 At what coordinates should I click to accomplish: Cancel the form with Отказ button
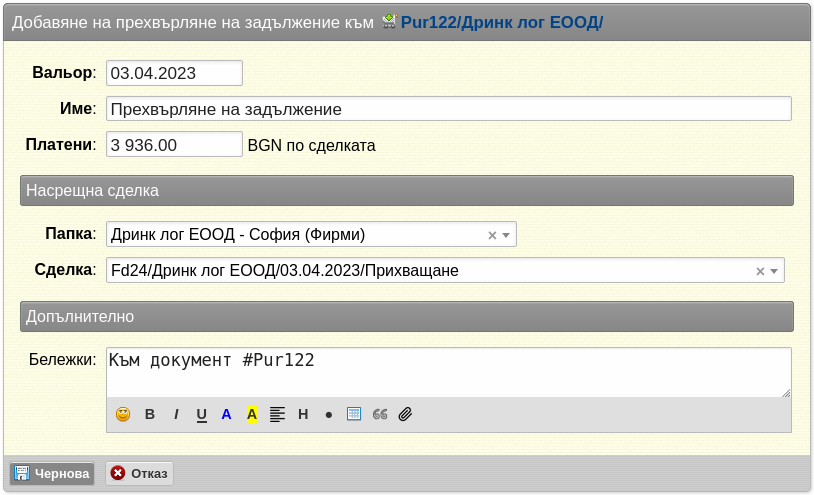(x=139, y=473)
